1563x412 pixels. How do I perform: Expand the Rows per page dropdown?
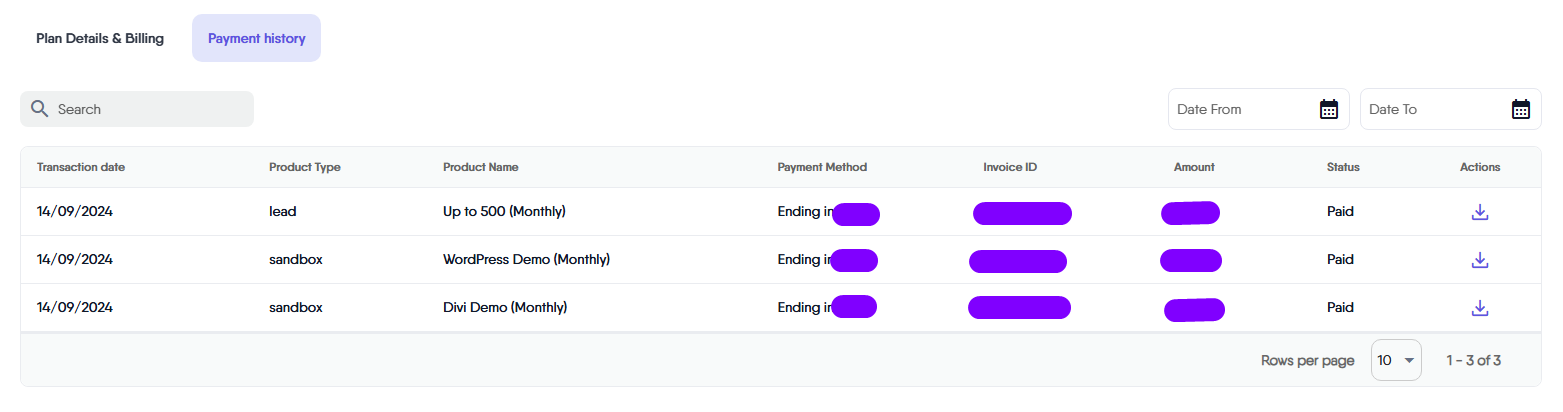1396,360
